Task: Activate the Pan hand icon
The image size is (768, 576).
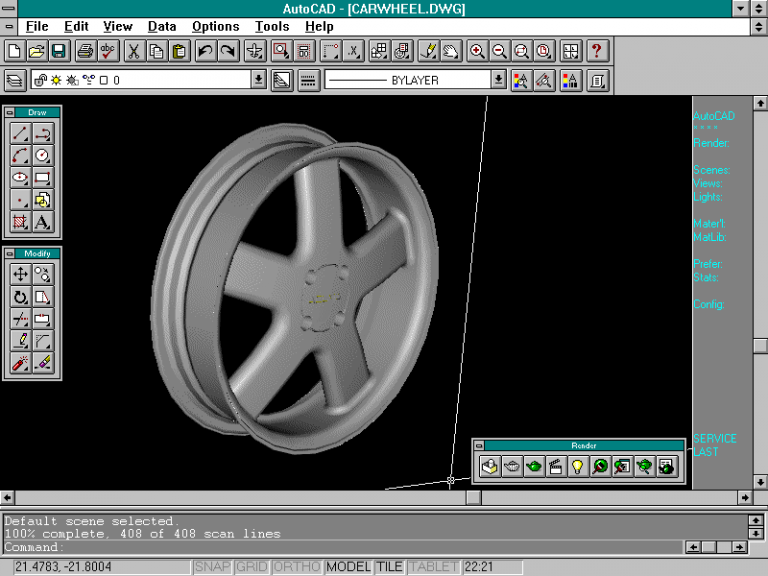Action: tap(451, 51)
